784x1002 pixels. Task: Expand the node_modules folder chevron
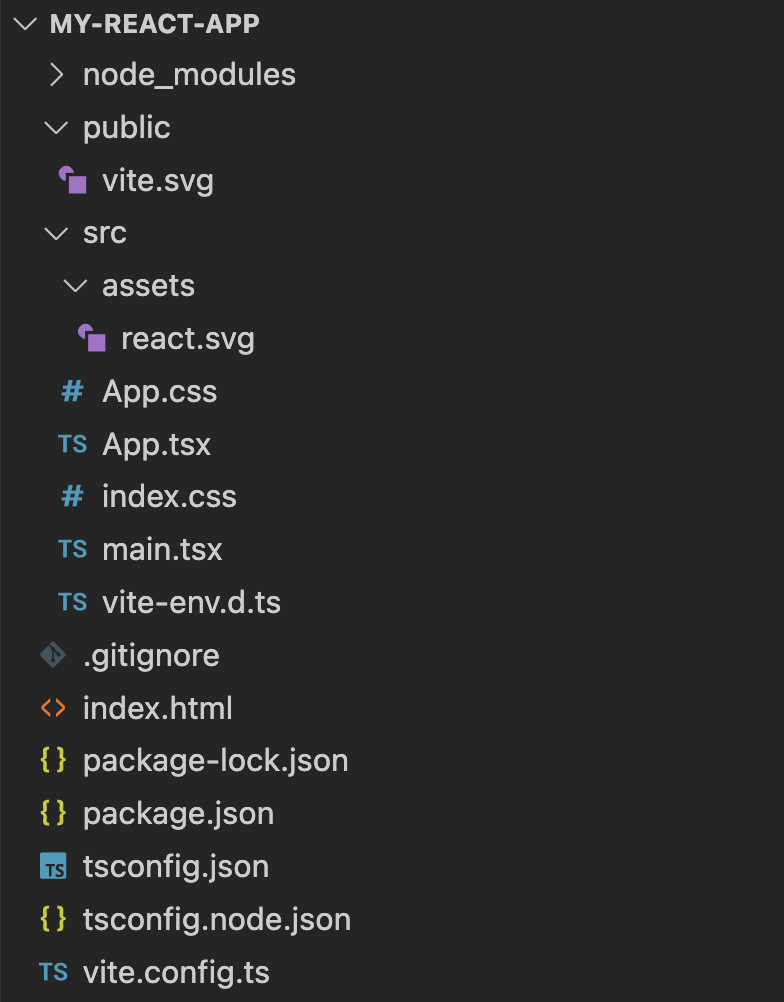pyautogui.click(x=56, y=75)
